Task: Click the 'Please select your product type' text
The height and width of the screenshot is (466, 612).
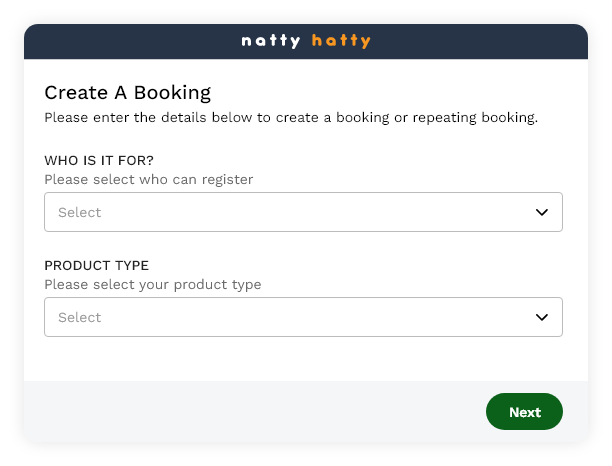Action: tap(152, 285)
